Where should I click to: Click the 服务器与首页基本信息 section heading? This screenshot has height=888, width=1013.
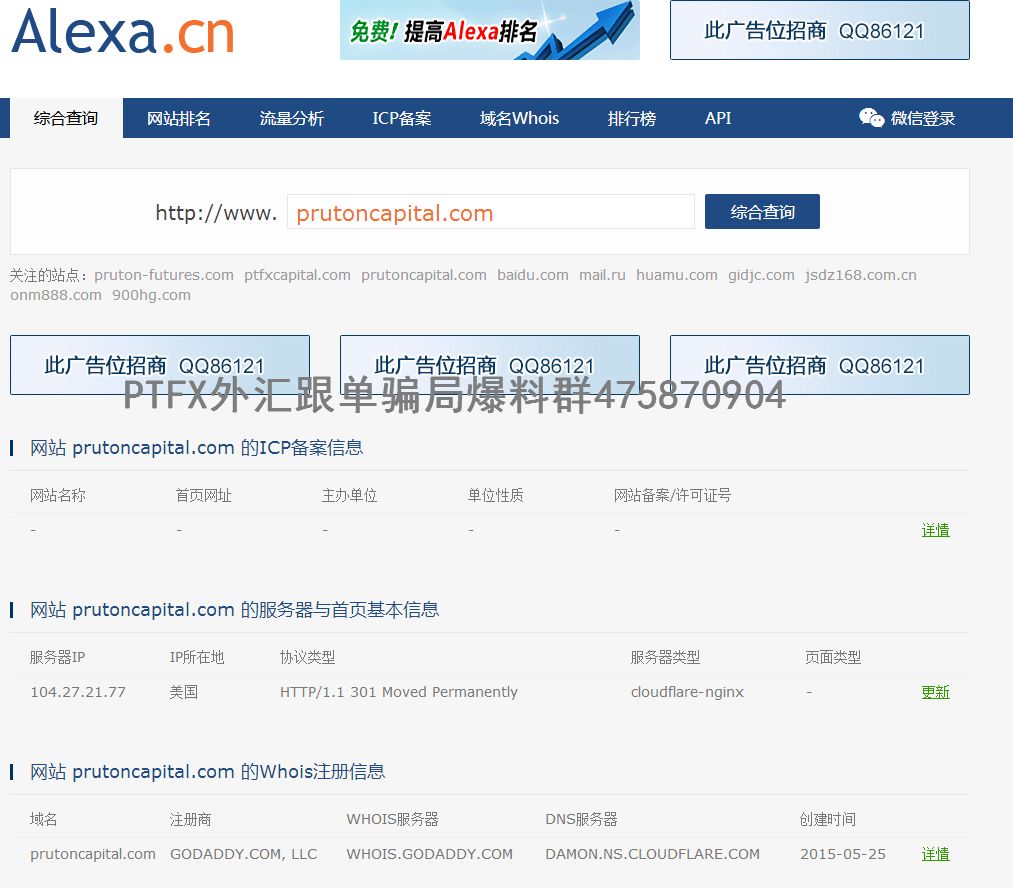pos(235,610)
